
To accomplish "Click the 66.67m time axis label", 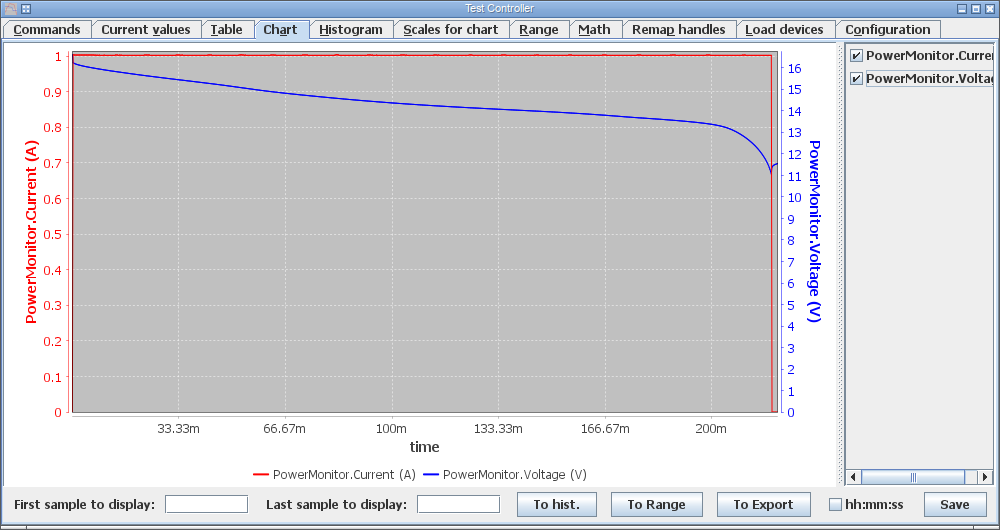I will click(284, 429).
